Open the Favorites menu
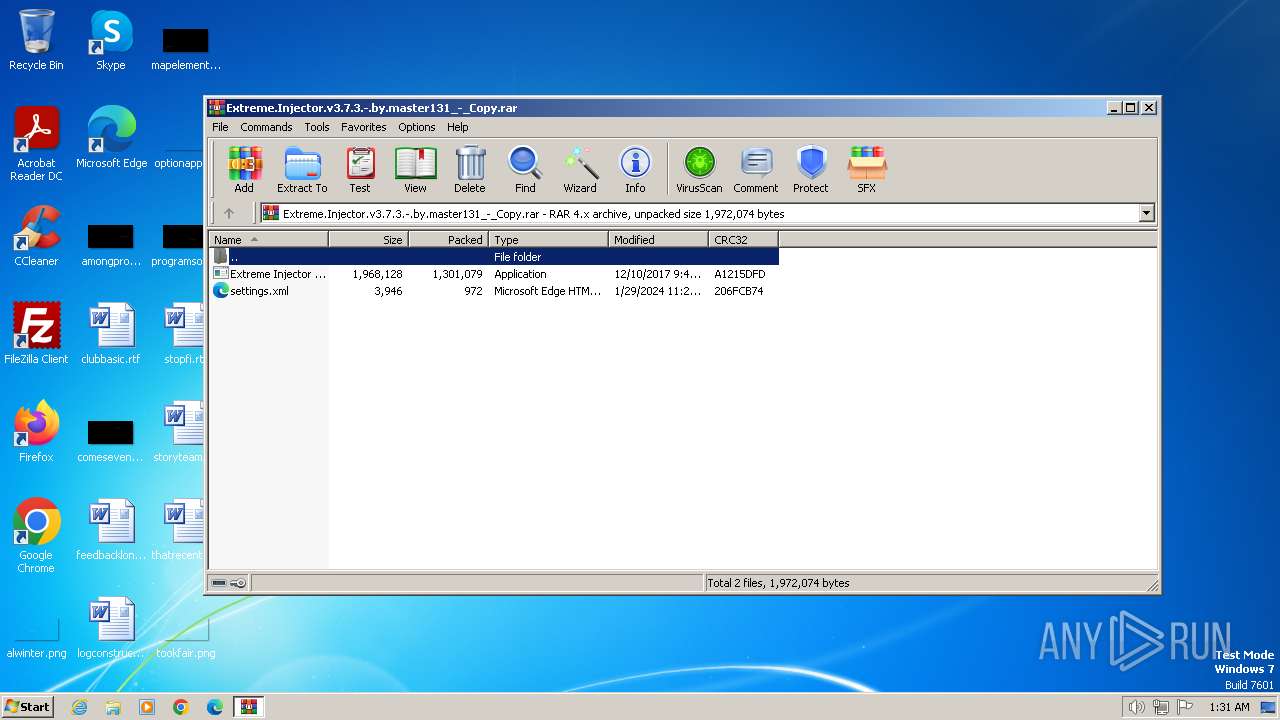The width and height of the screenshot is (1280, 720). 364,127
